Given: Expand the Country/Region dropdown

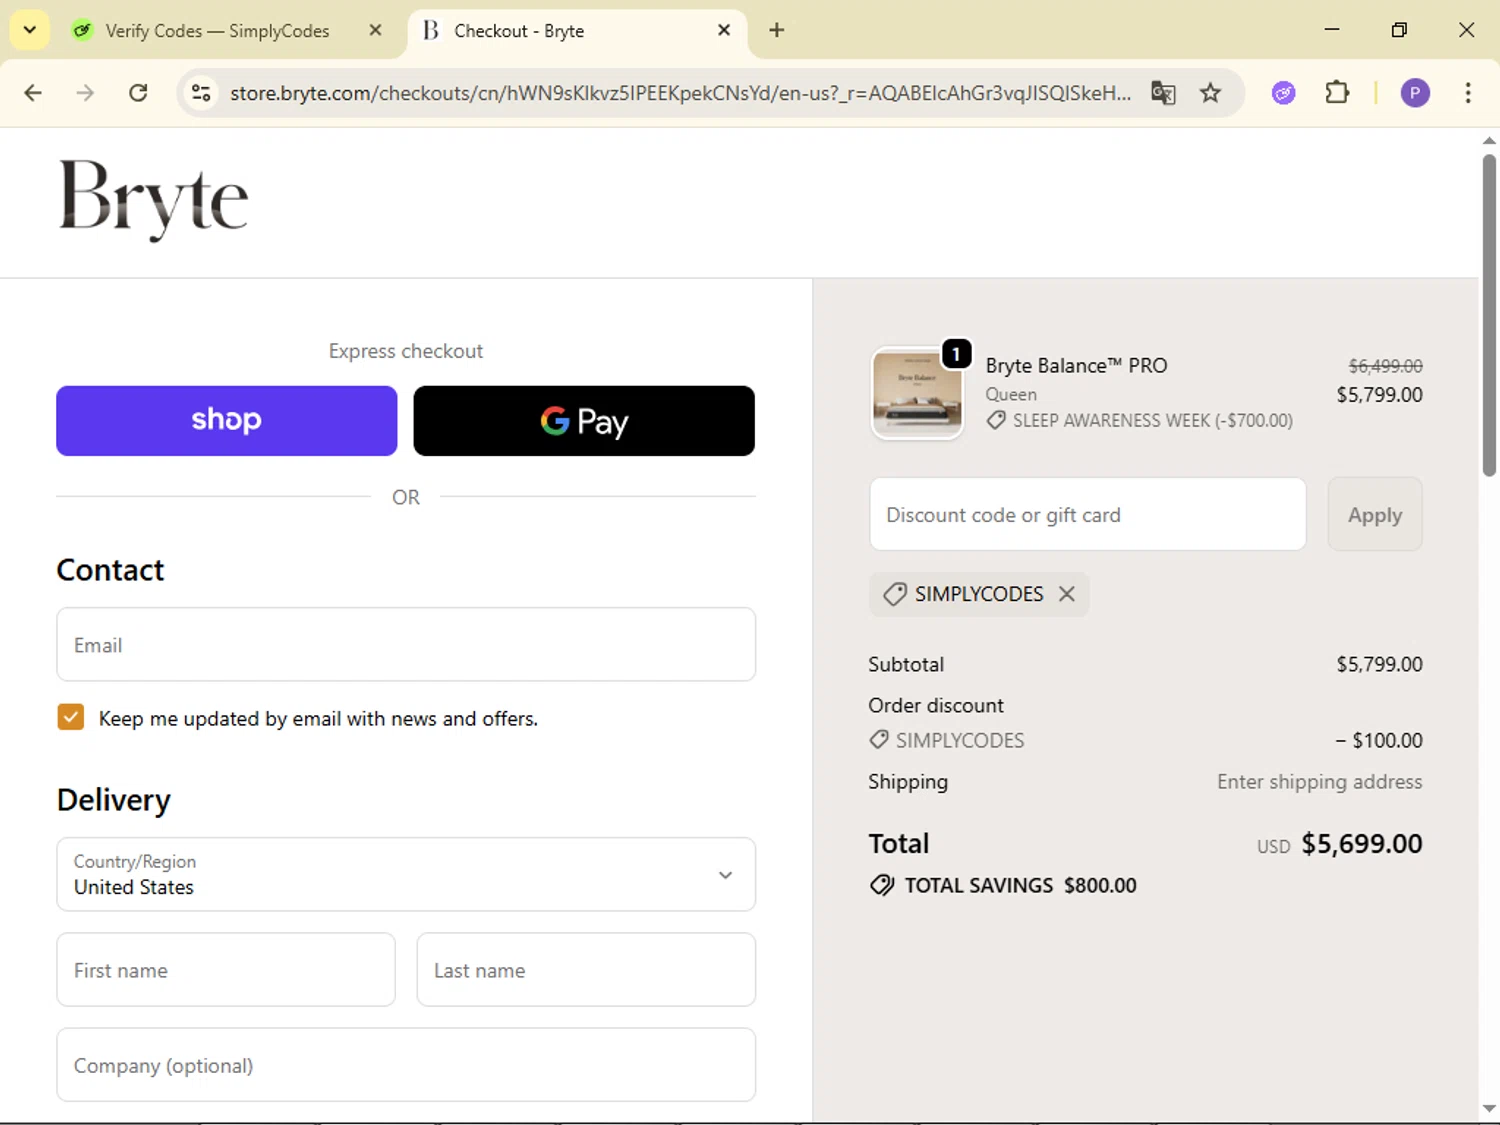Looking at the screenshot, I should click(x=406, y=875).
